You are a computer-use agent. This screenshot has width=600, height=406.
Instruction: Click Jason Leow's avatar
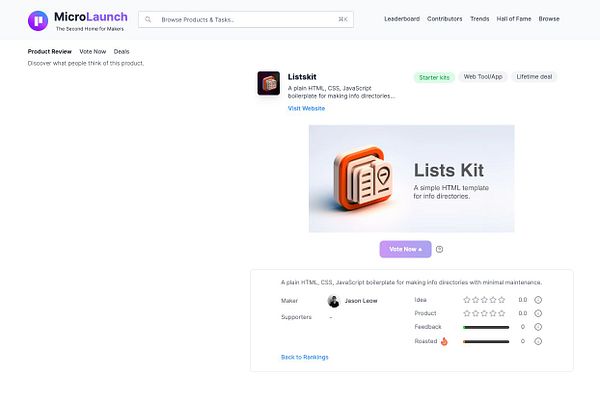(334, 301)
